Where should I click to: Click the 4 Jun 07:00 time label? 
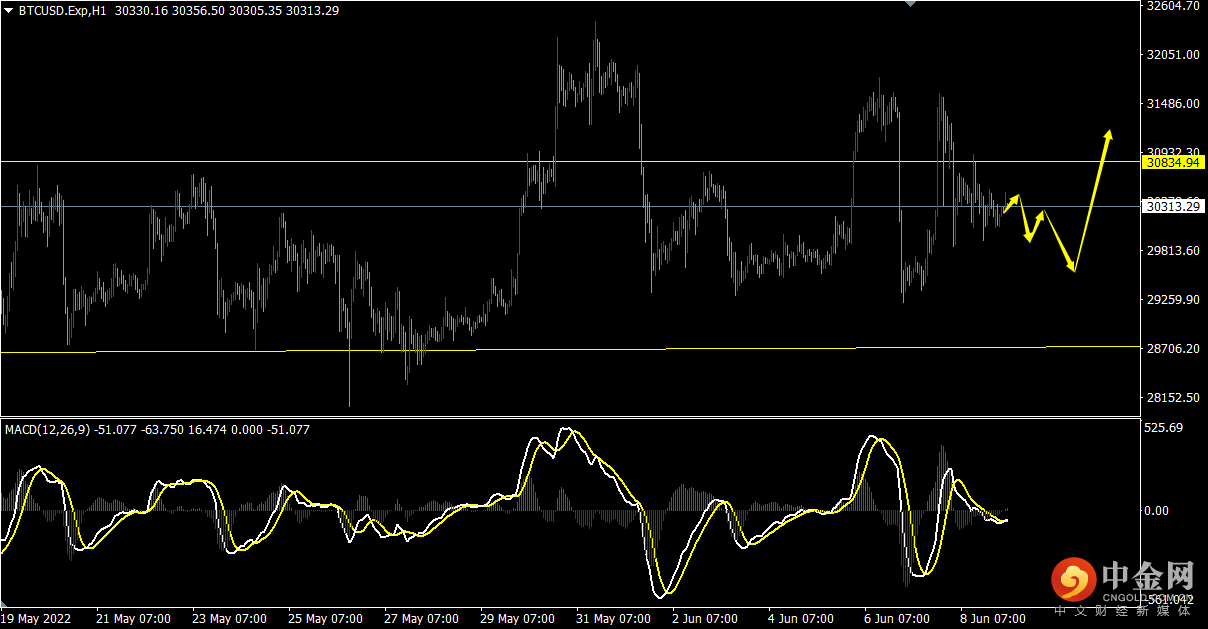click(802, 619)
